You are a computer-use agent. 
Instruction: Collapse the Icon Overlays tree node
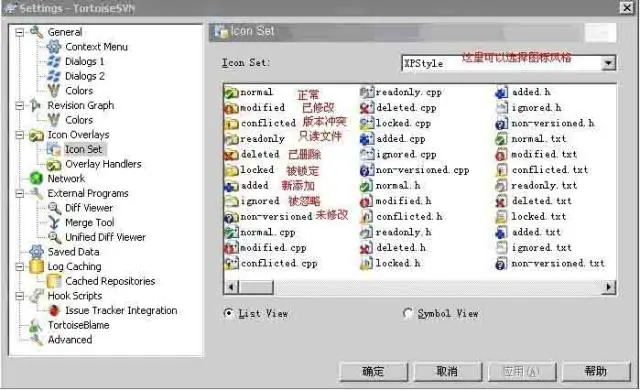[20, 135]
